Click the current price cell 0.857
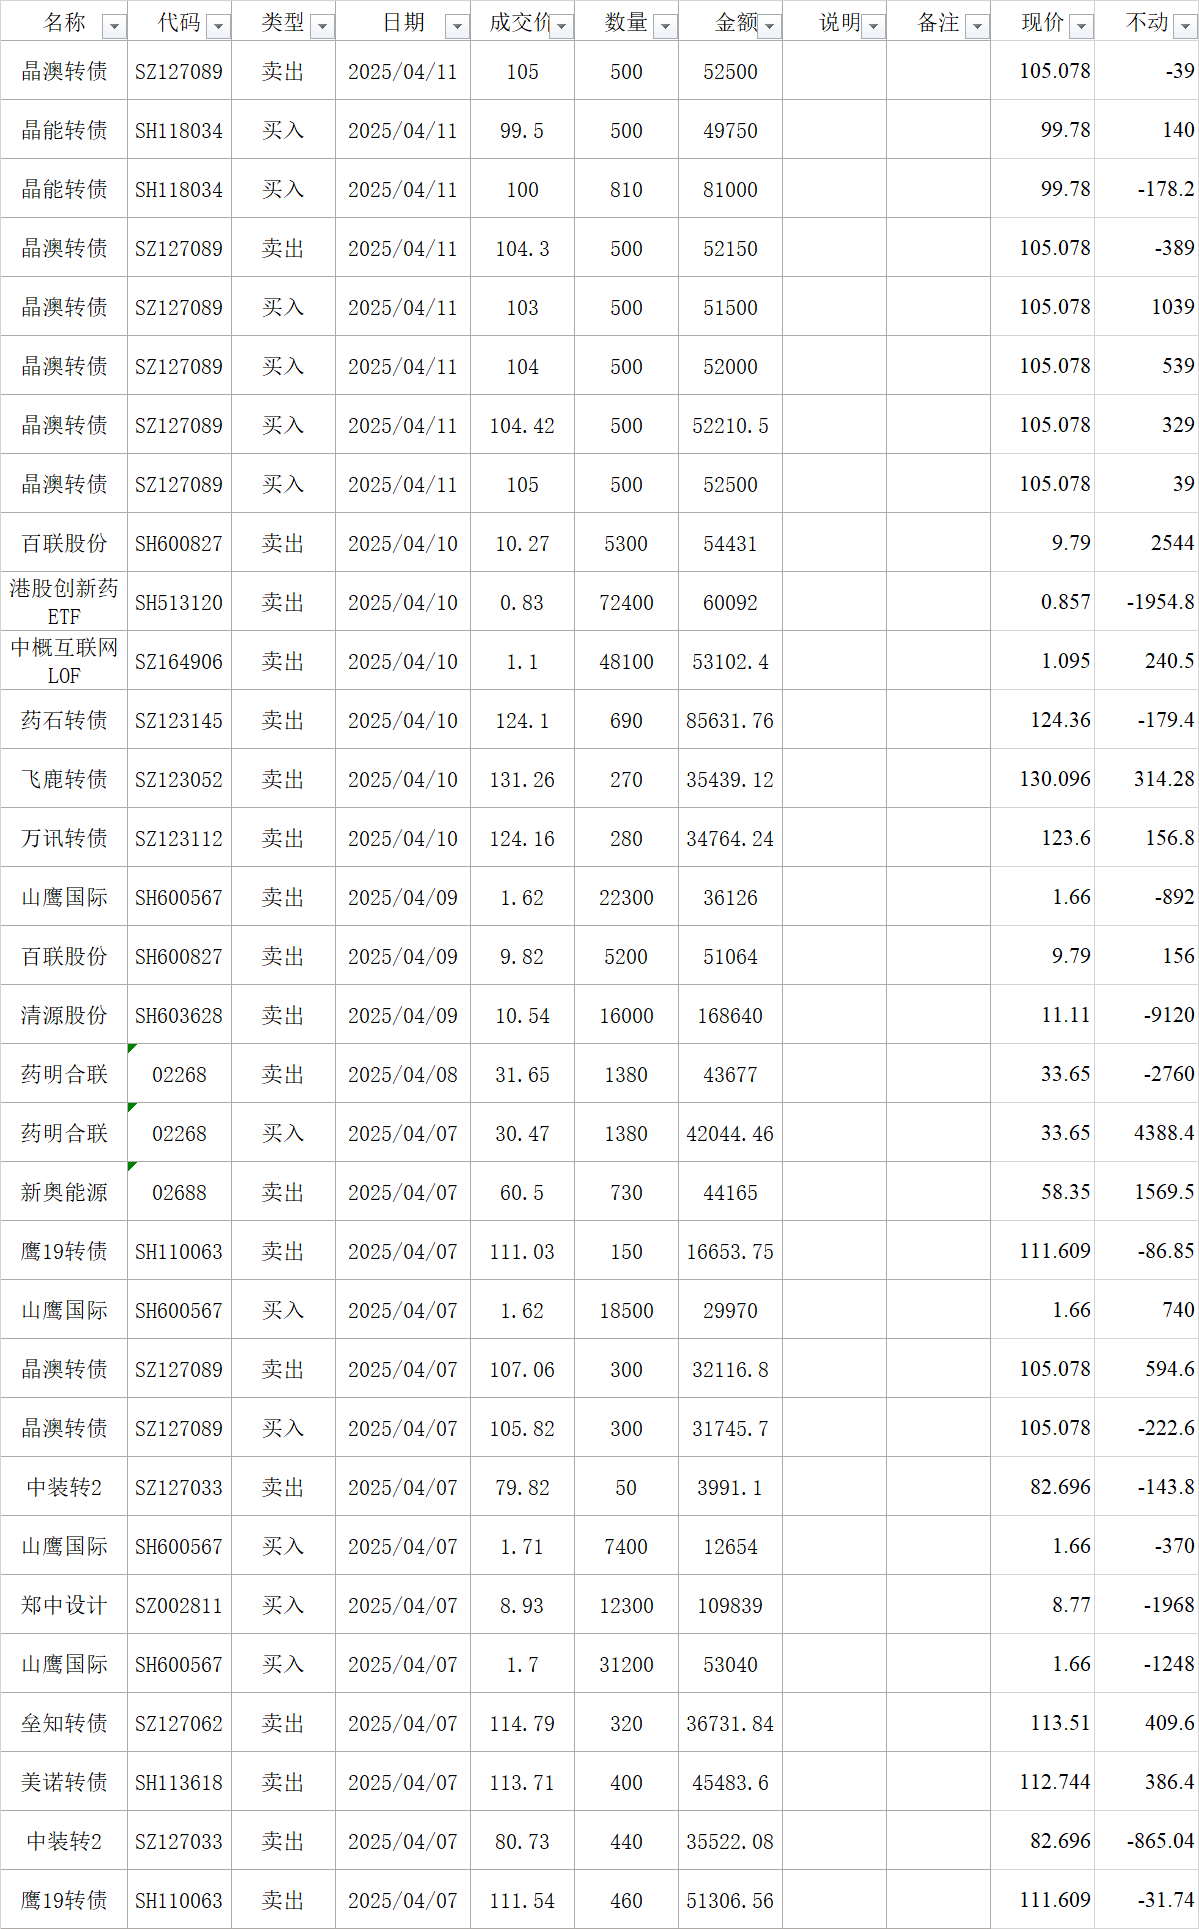The width and height of the screenshot is (1199, 1929). tap(1042, 602)
